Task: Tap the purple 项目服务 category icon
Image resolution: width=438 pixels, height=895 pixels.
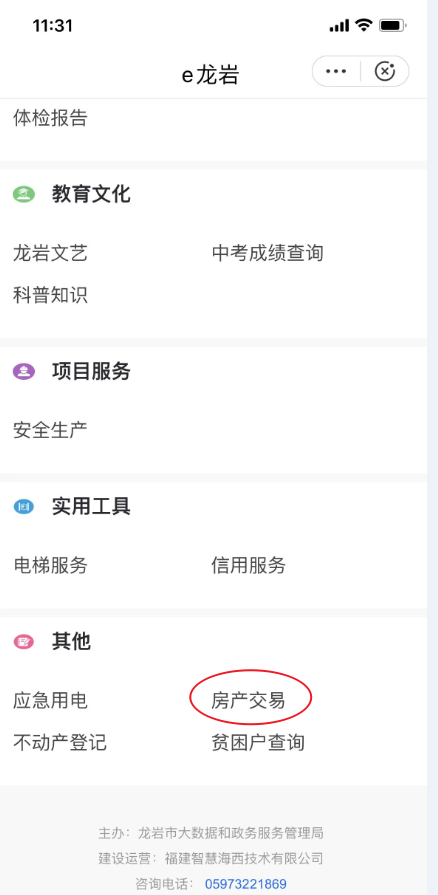Action: pos(24,372)
